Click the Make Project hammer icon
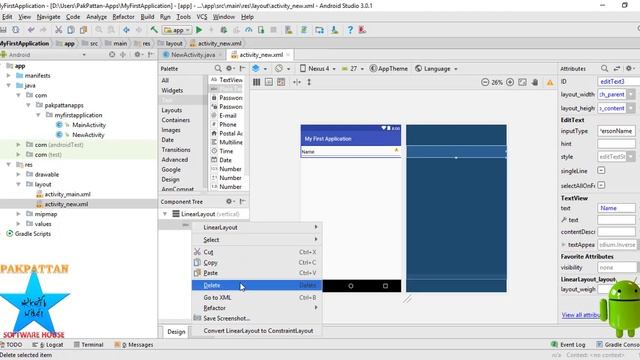640x360 pixels. [154, 30]
